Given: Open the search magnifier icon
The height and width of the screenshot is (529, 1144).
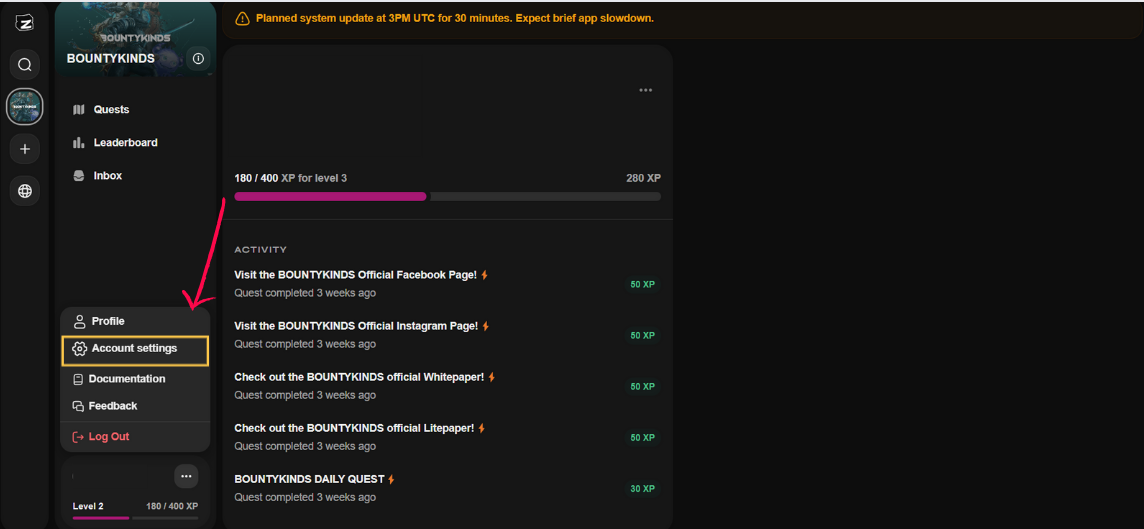Looking at the screenshot, I should [x=25, y=65].
